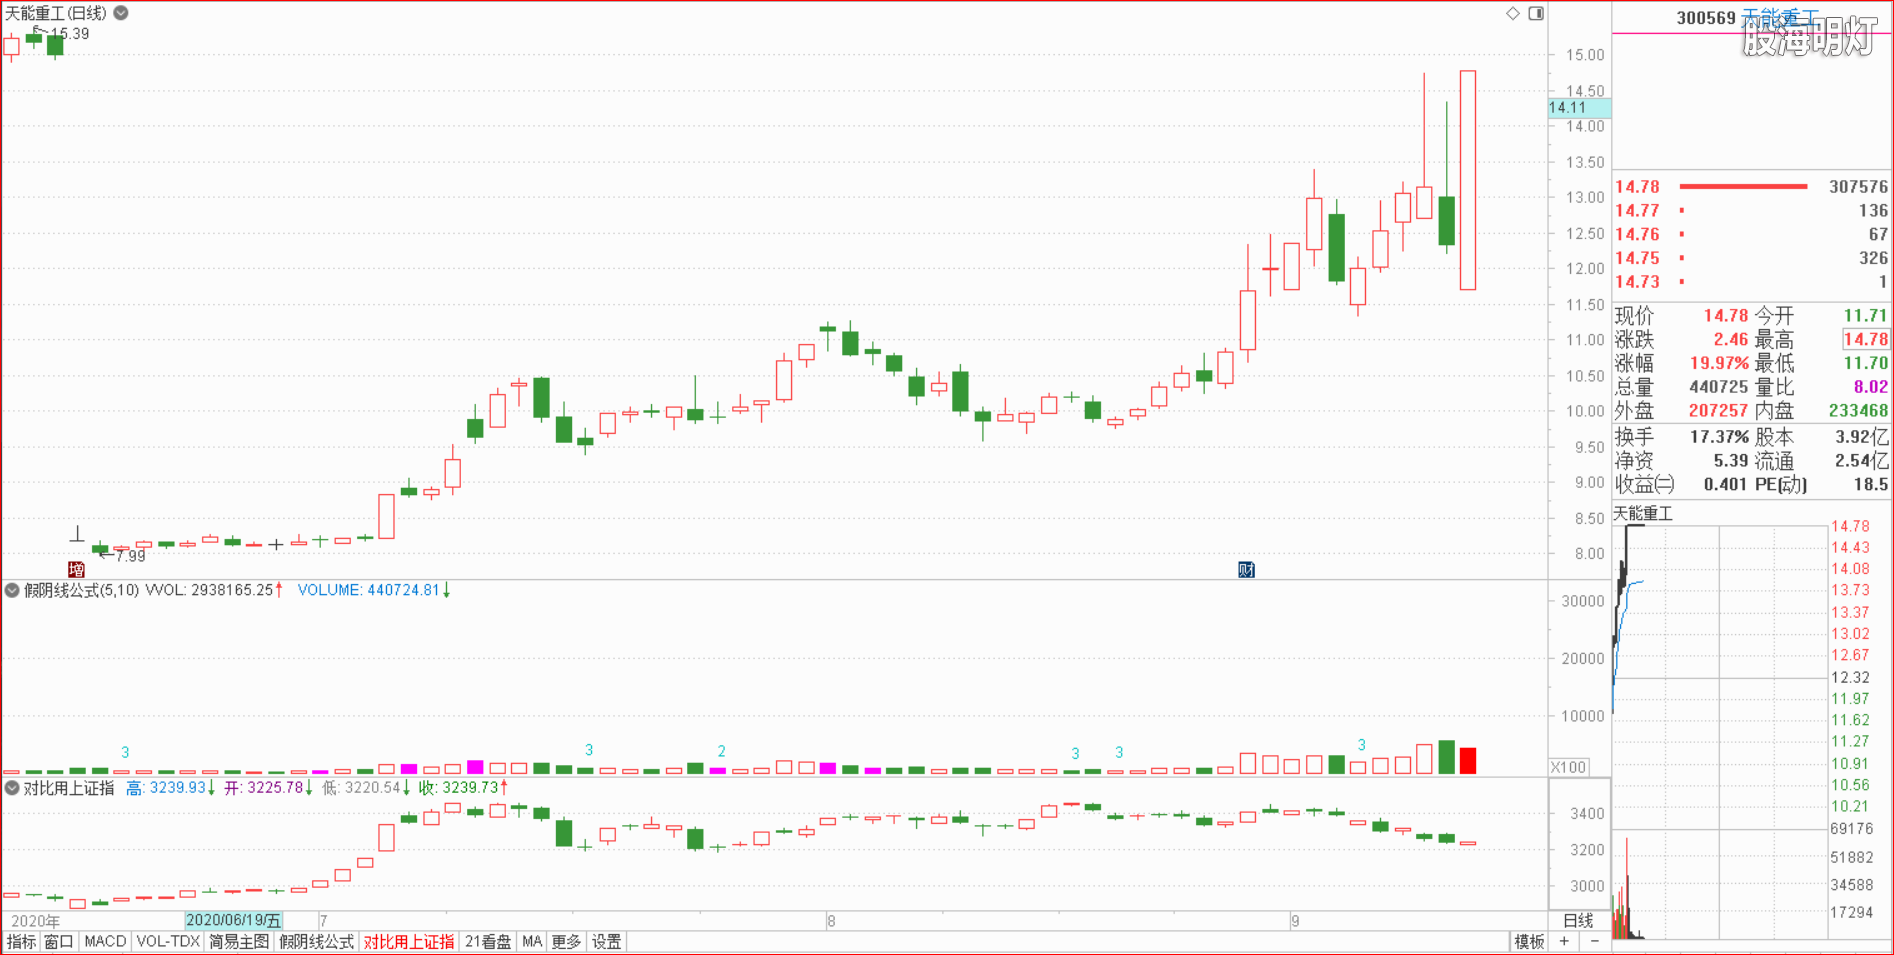The width and height of the screenshot is (1894, 955).
Task: Click the 最高 14.78 highlighted value
Action: 1866,340
